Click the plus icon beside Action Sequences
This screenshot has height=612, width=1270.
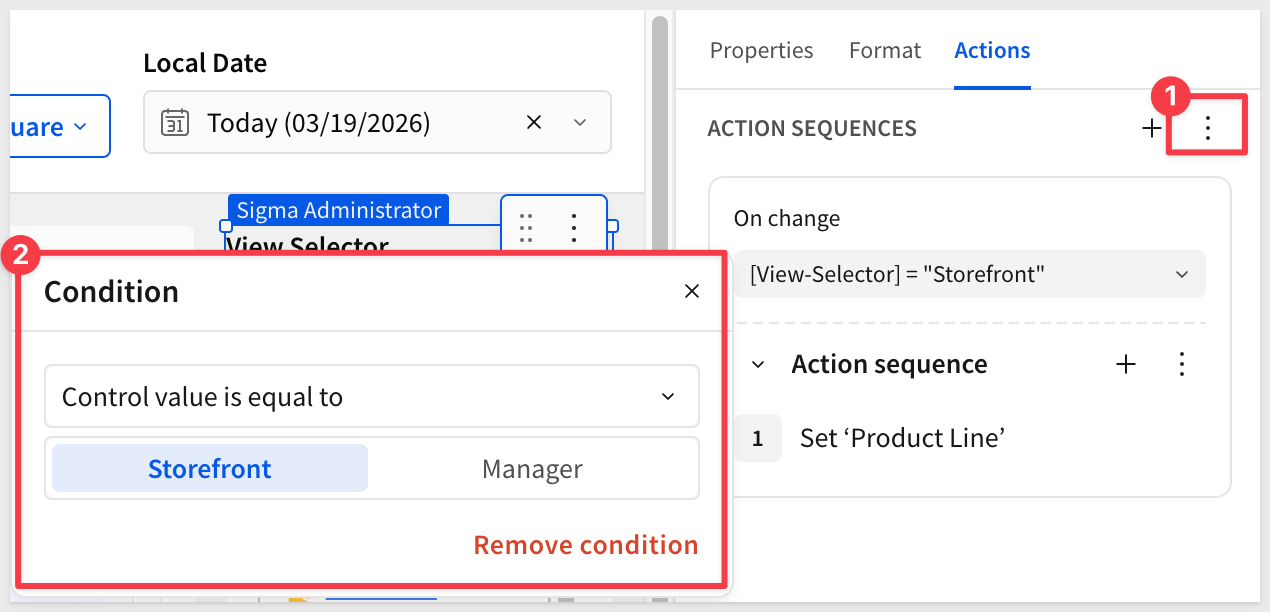click(x=1152, y=128)
